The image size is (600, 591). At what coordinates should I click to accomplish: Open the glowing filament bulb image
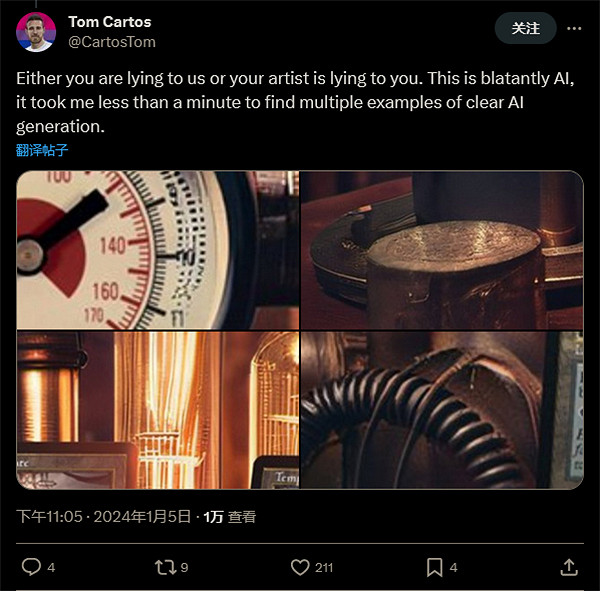click(x=157, y=410)
